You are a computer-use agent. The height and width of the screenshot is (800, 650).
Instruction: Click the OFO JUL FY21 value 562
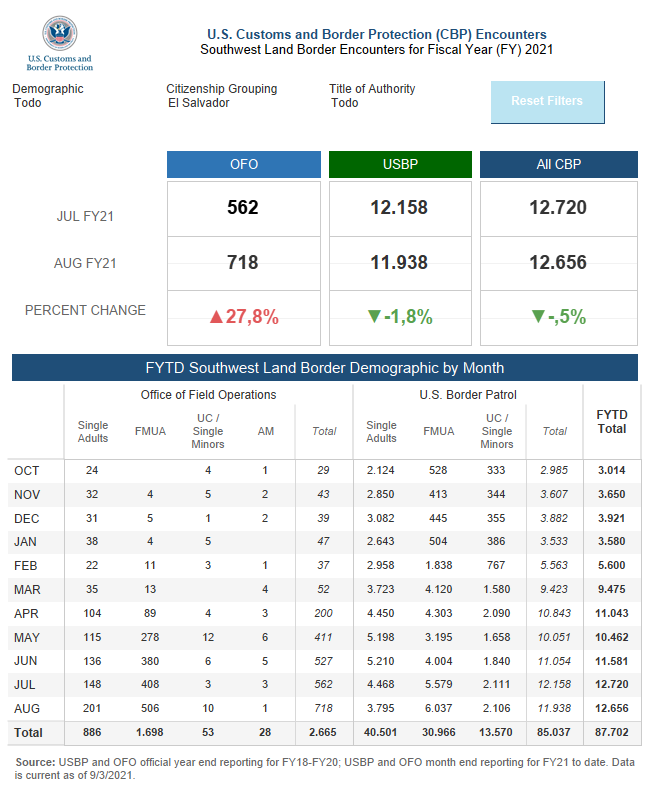click(243, 208)
